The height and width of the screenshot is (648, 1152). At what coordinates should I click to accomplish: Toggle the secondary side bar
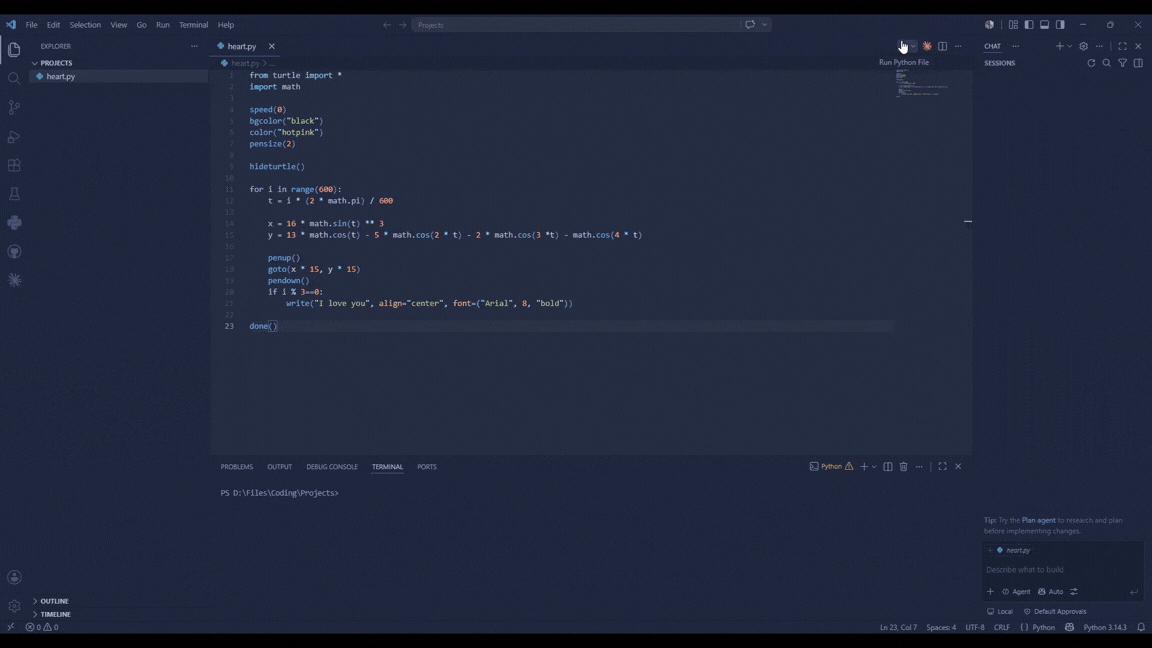point(1060,24)
